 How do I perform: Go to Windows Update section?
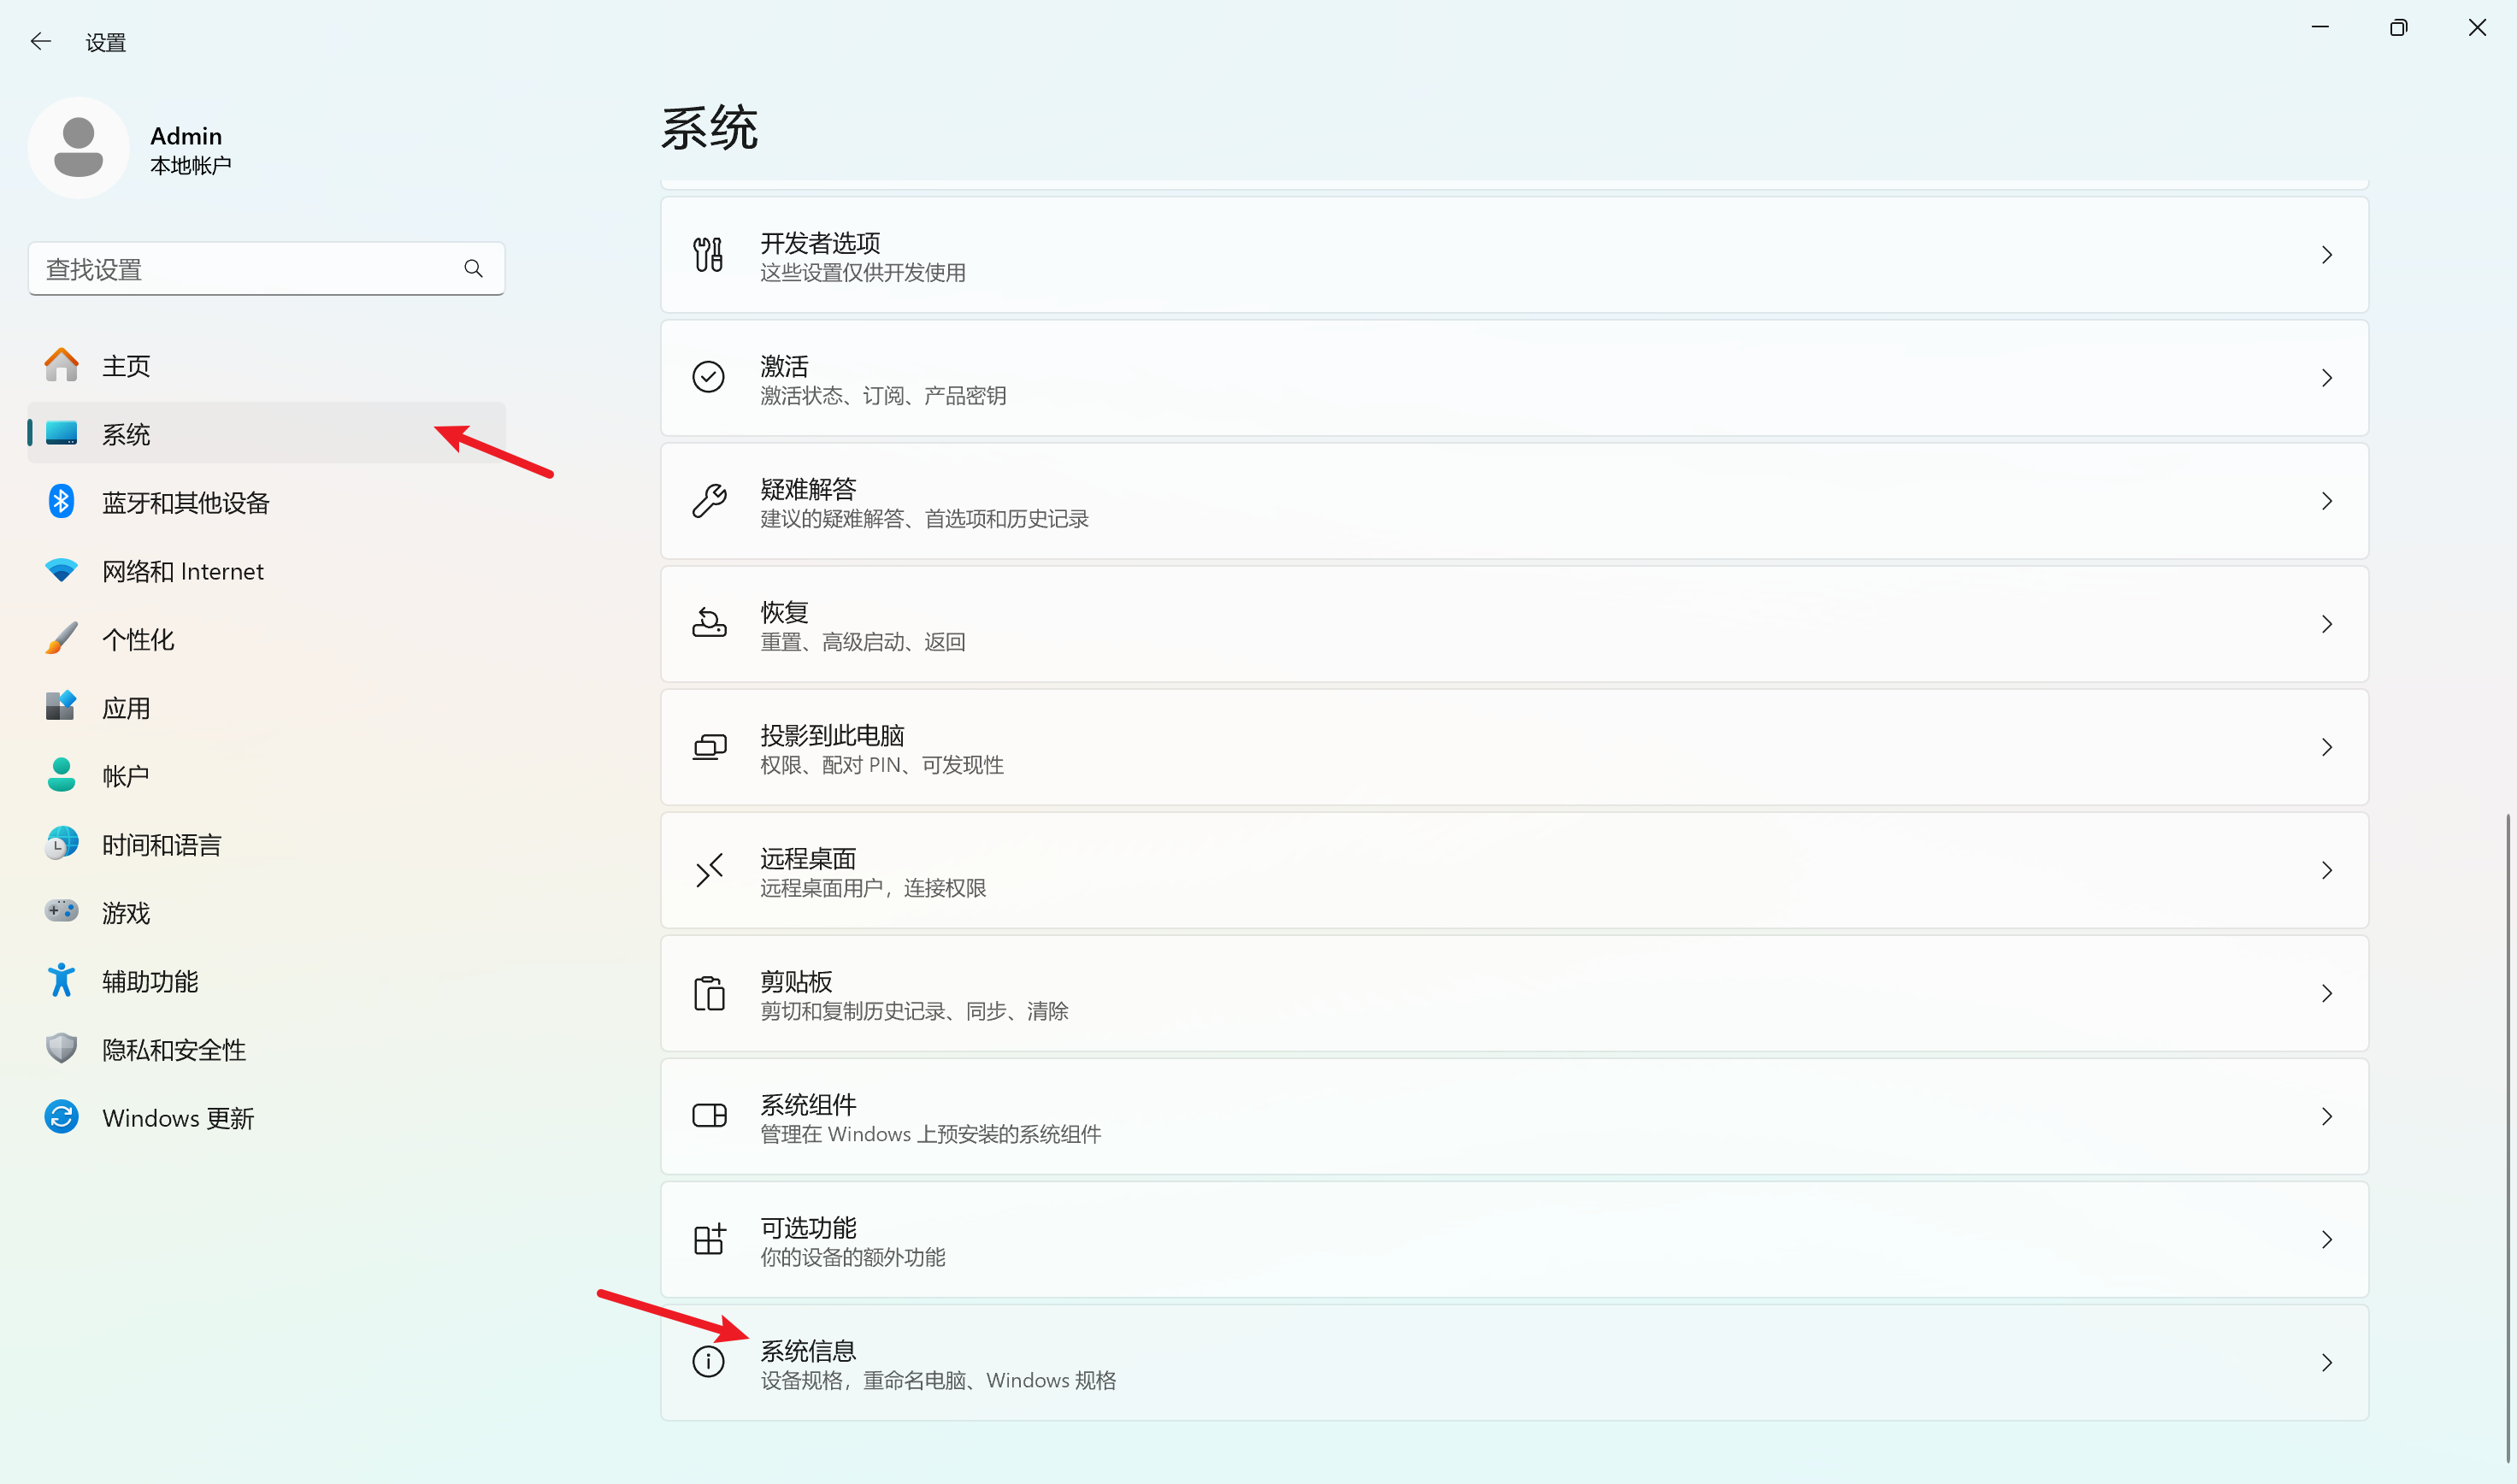coord(177,1118)
